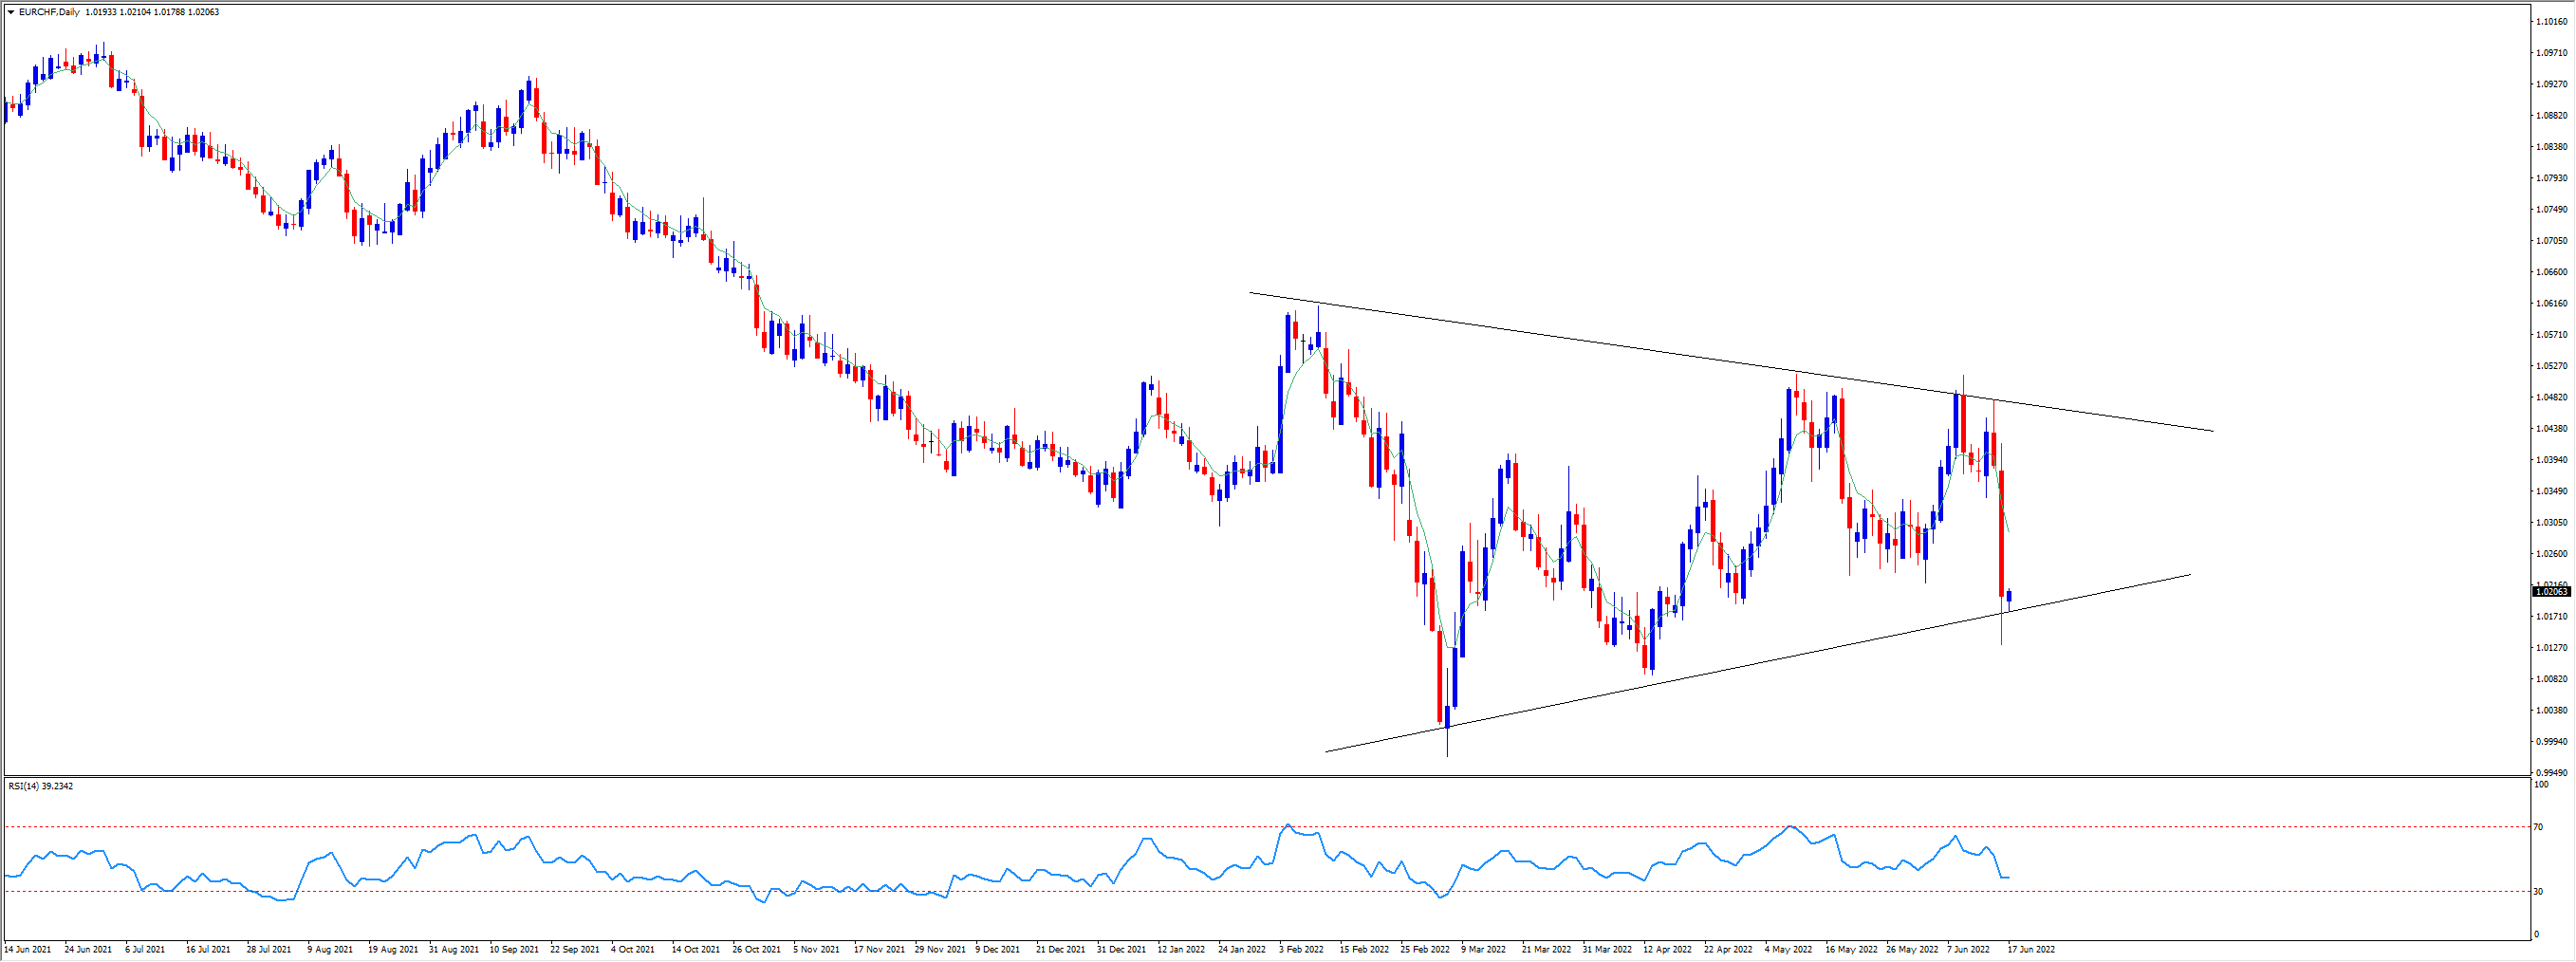Open the EURCHF,Daily chart dropdown arrow
This screenshot has width=2576, height=962.
pos(11,12)
